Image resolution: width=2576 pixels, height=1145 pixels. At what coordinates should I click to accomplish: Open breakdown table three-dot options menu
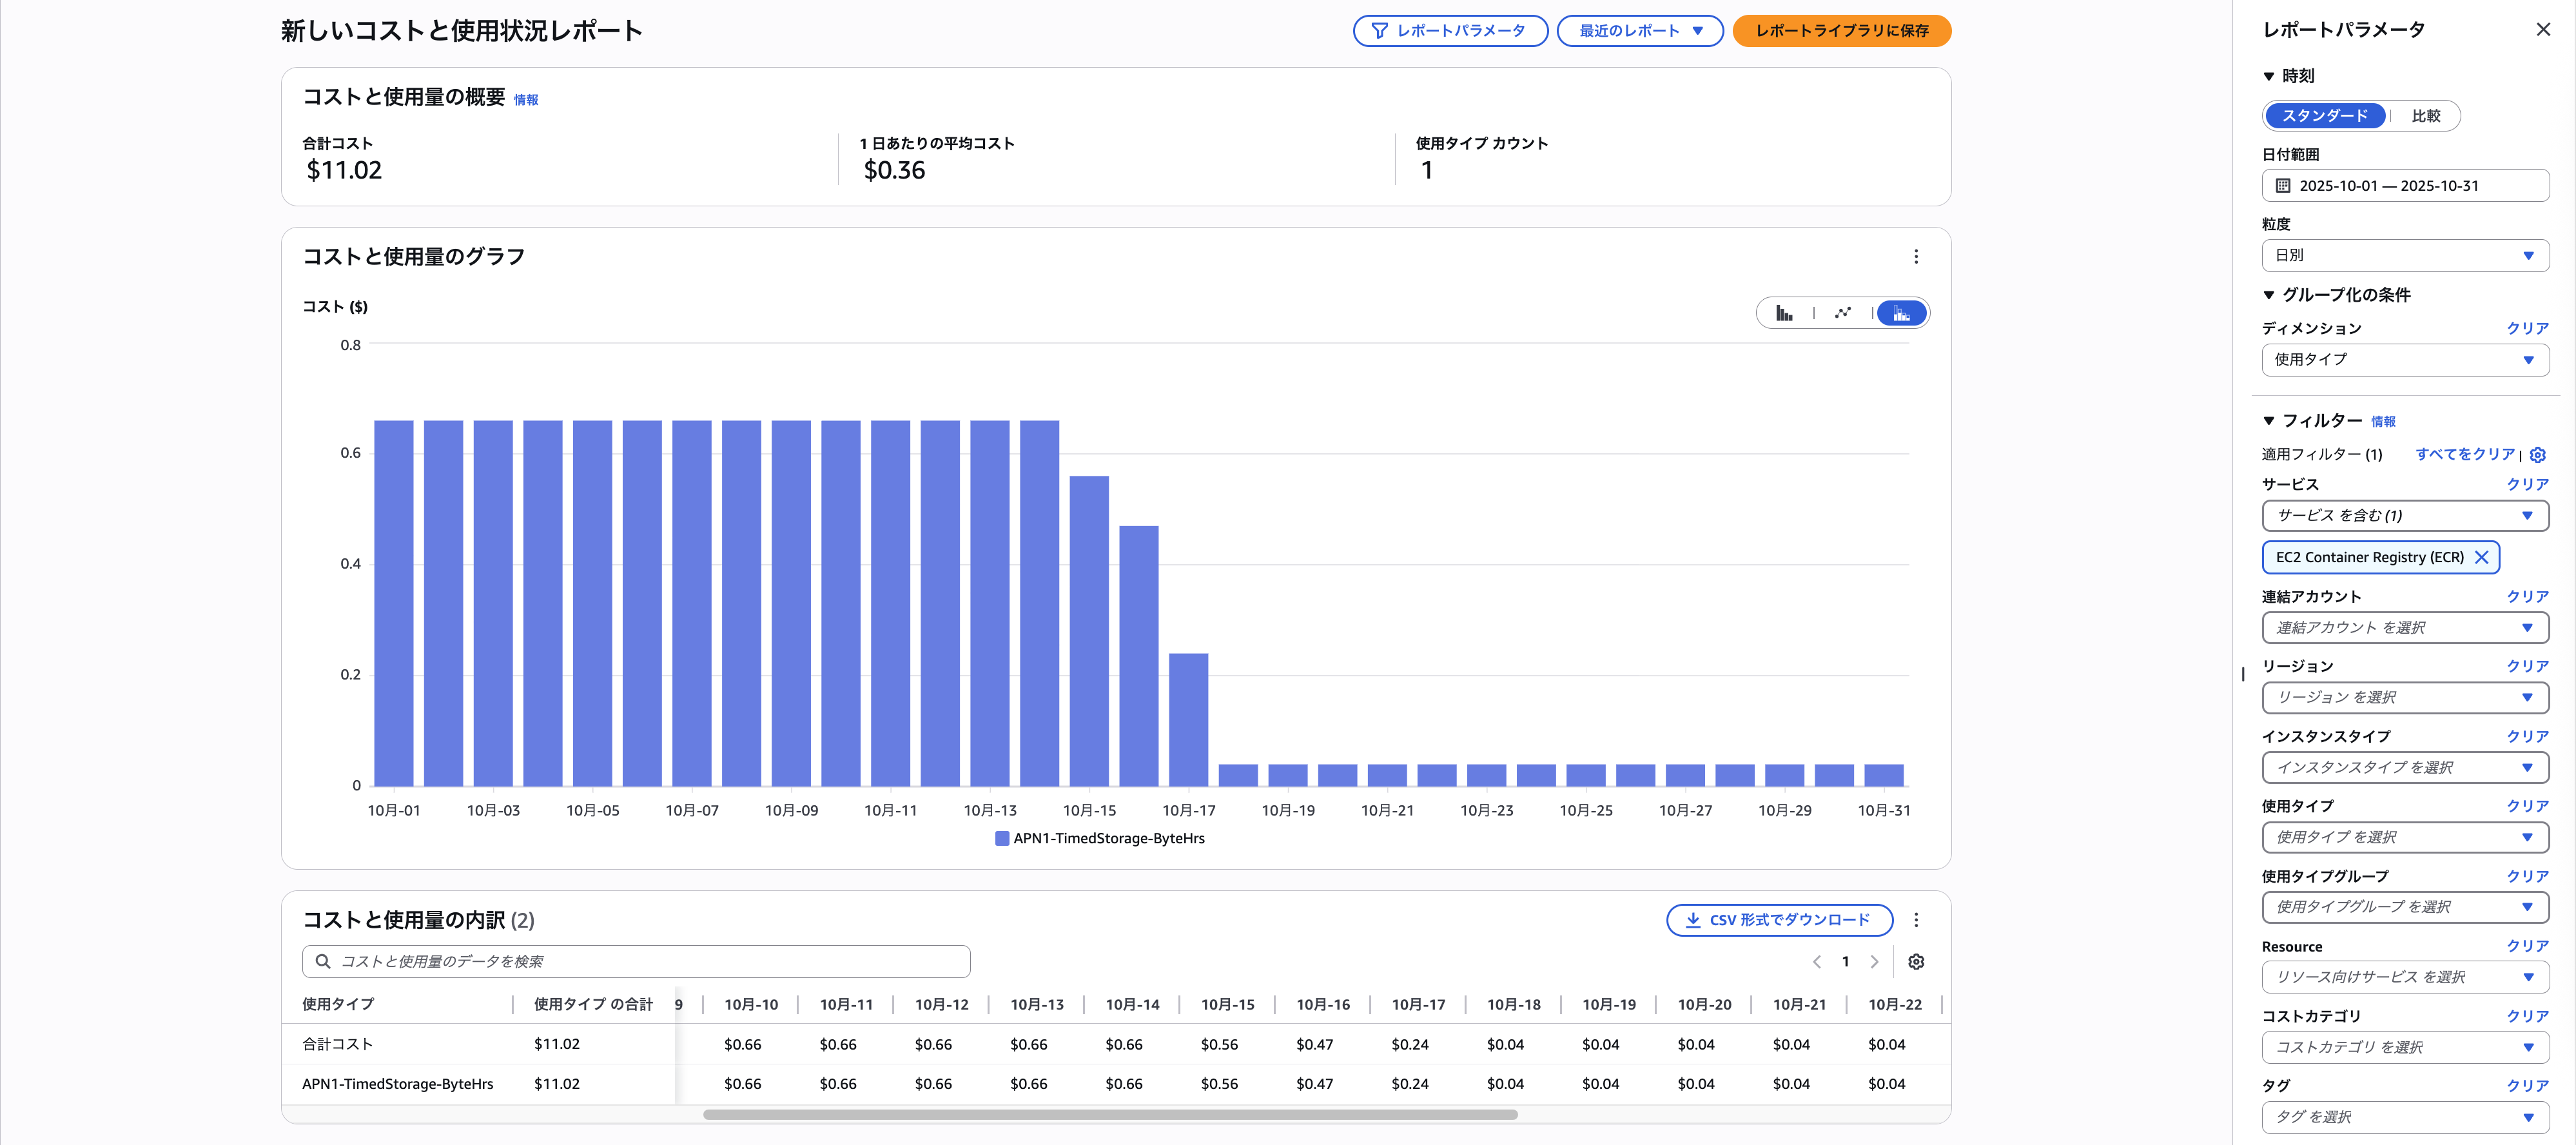pos(1916,920)
